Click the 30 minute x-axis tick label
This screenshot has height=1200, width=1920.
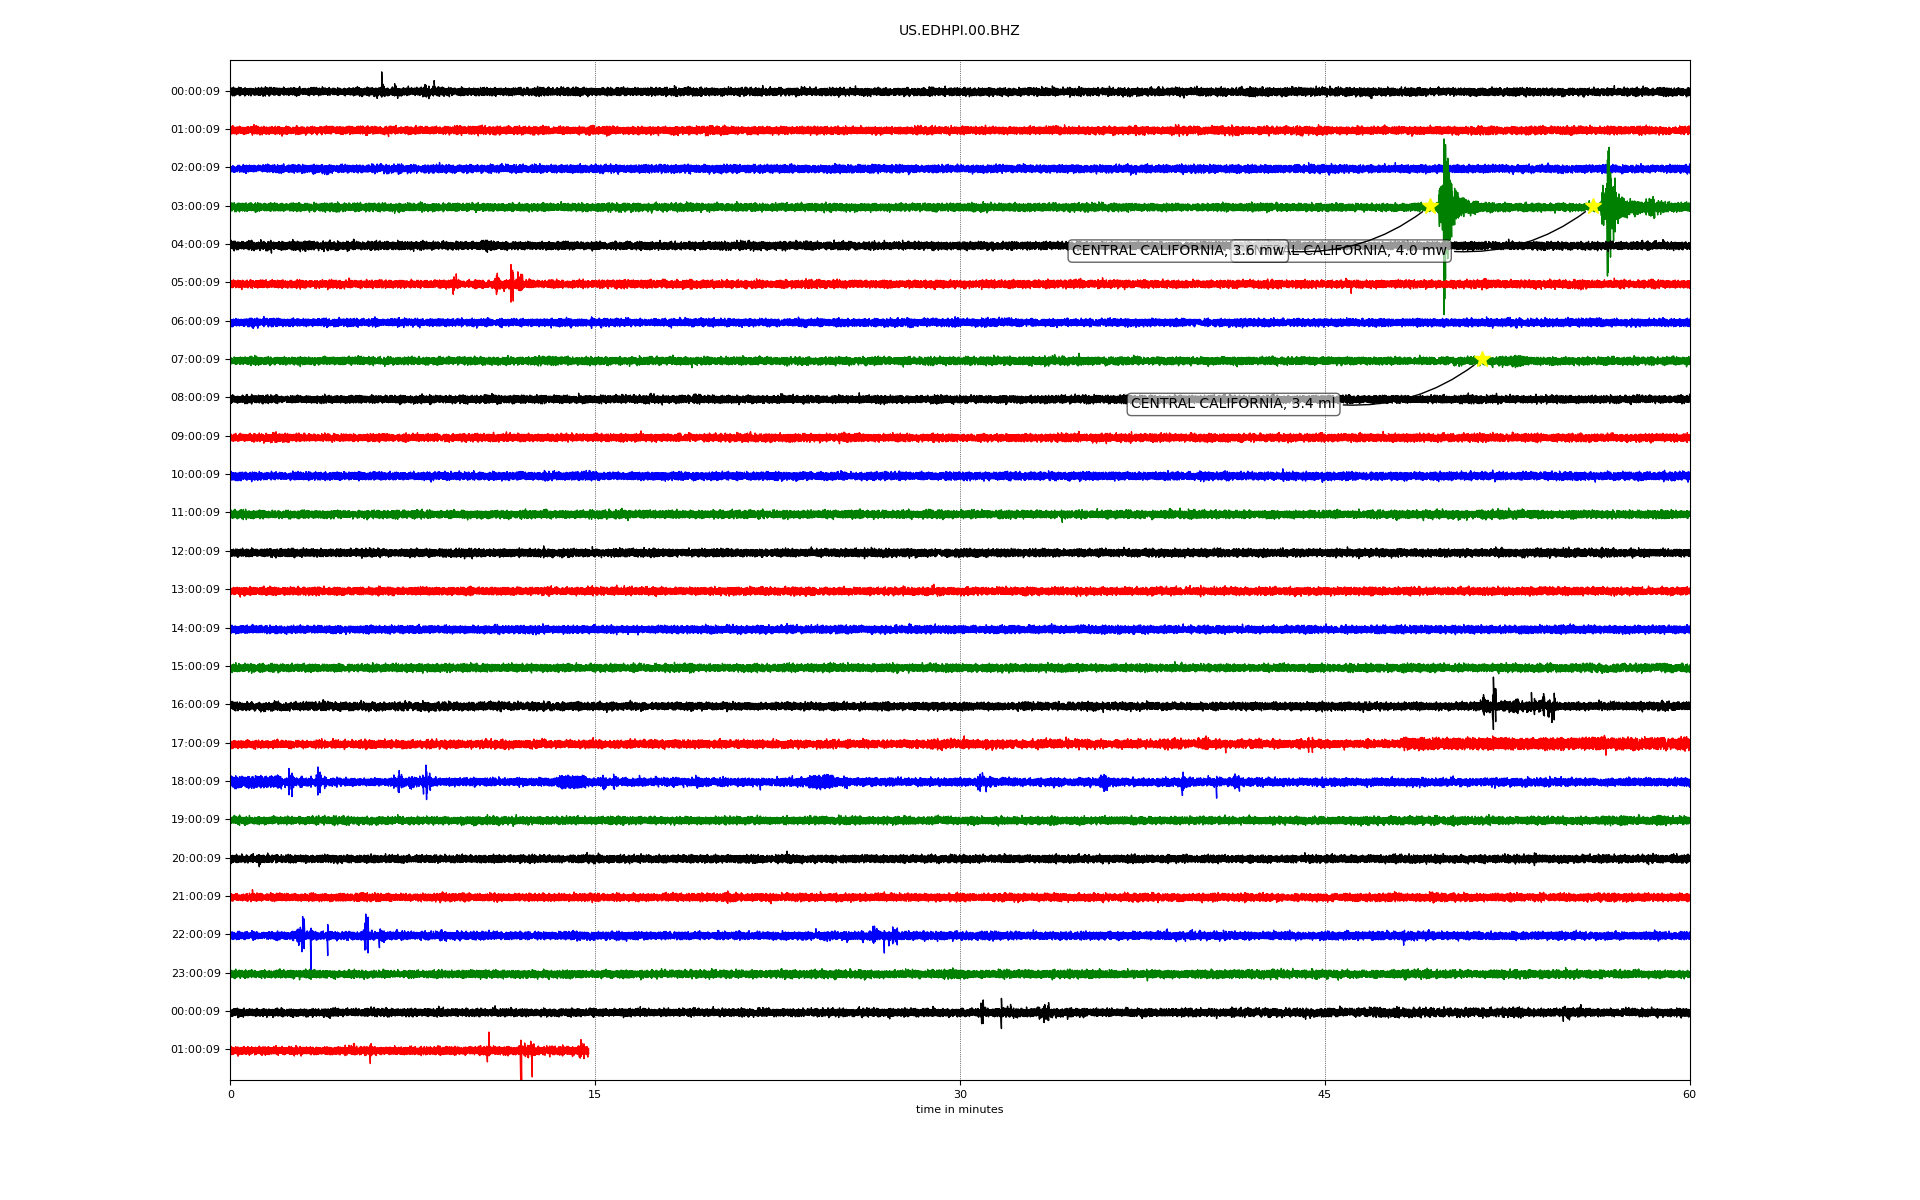960,1094
